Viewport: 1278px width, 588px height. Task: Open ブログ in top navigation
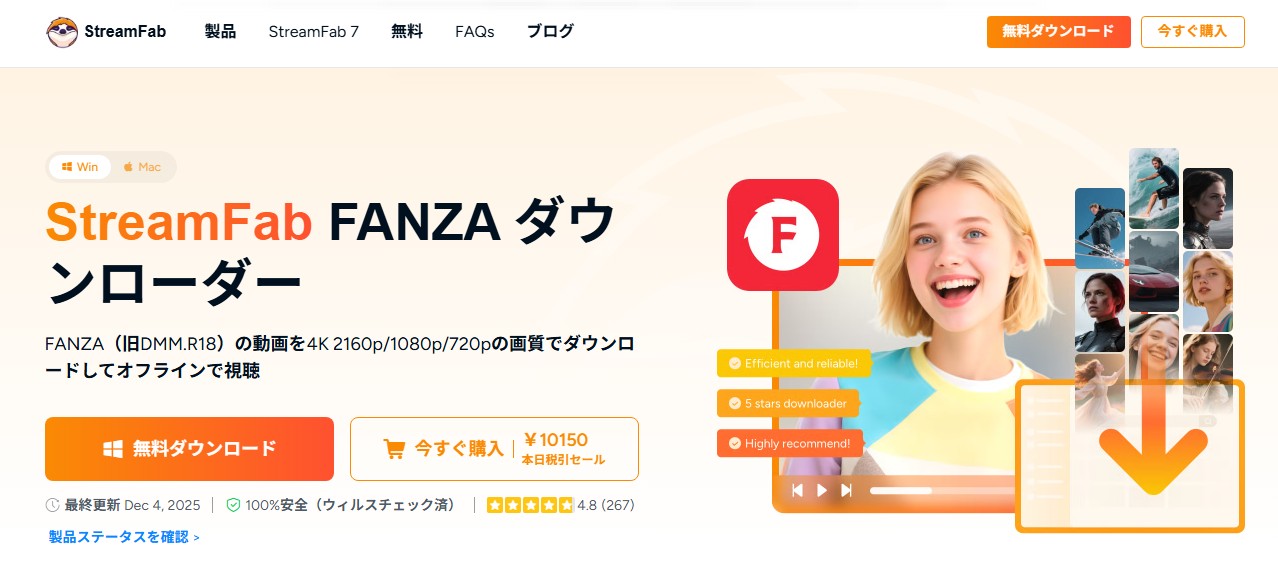pos(551,32)
